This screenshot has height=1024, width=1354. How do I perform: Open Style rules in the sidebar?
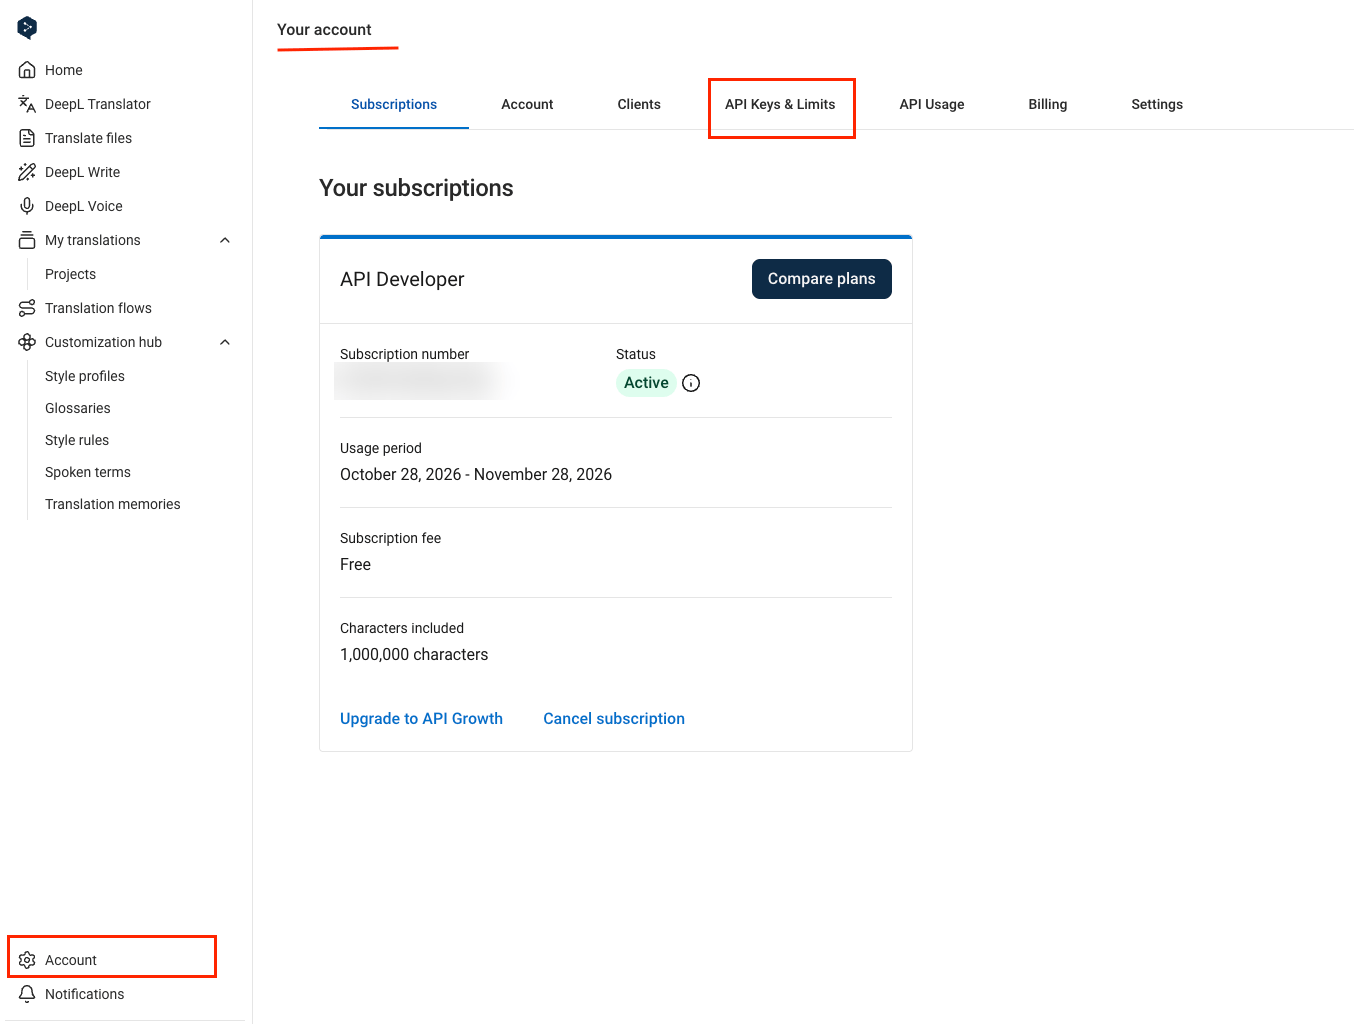tap(77, 440)
